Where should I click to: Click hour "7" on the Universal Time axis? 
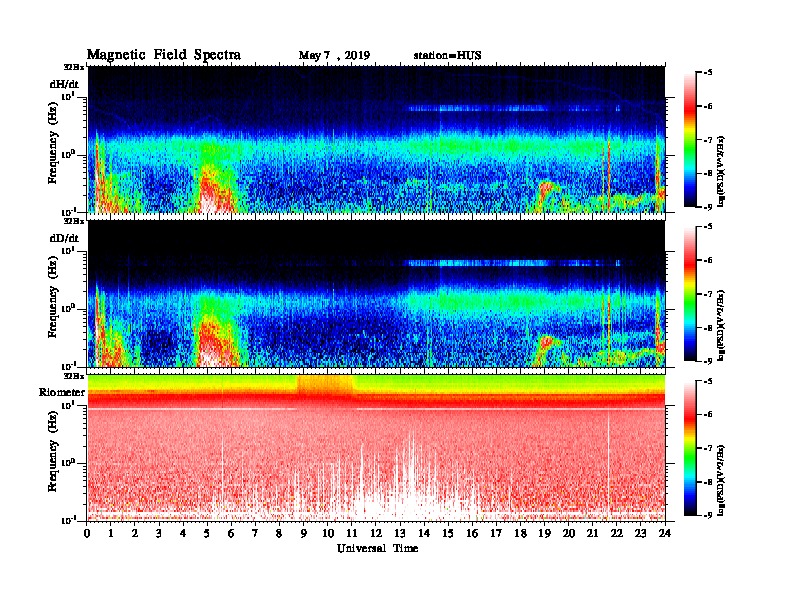click(256, 533)
